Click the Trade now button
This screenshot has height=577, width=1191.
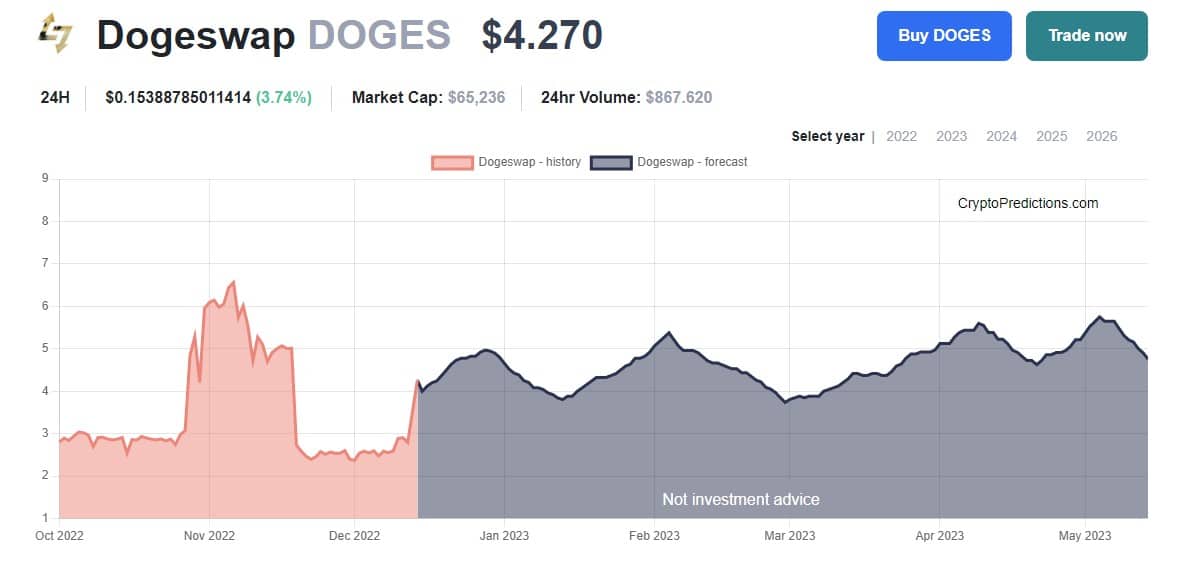(1086, 35)
